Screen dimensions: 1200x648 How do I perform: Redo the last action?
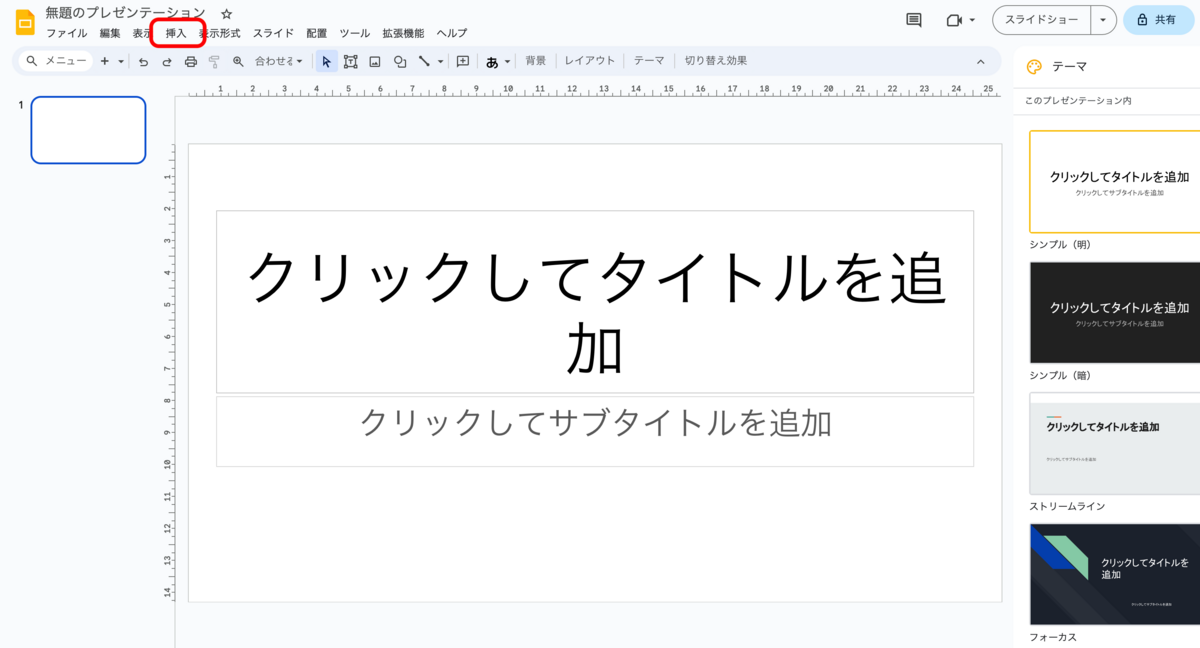click(167, 61)
